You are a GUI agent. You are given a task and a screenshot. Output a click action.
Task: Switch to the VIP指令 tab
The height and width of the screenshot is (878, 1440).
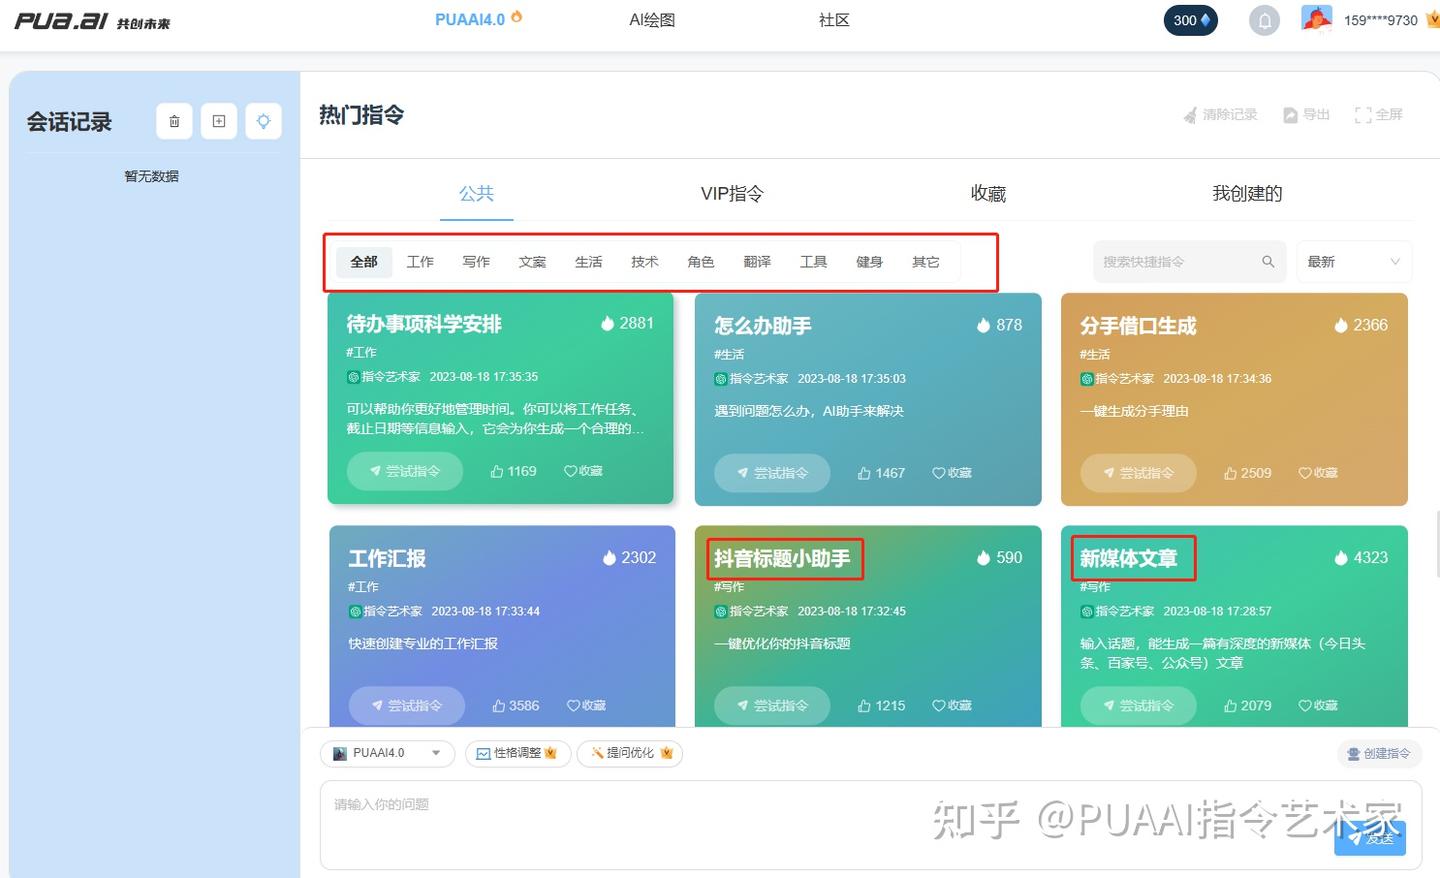pos(731,193)
